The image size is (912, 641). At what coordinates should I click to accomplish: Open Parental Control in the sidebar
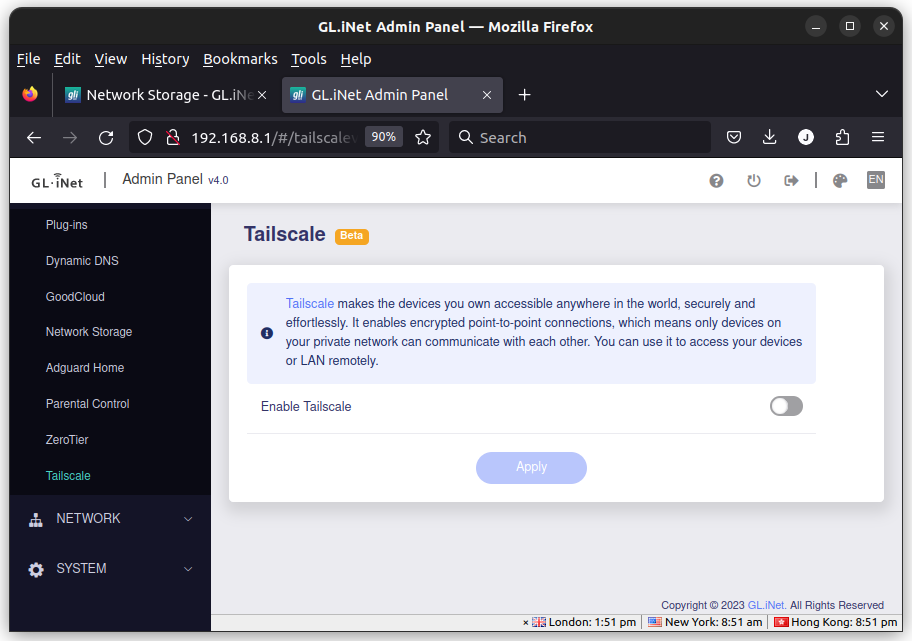[87, 404]
